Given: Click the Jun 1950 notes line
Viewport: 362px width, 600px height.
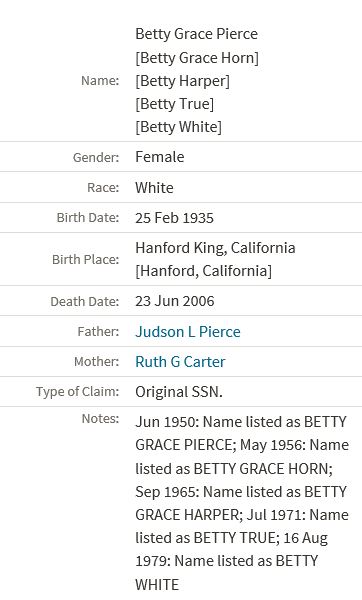Looking at the screenshot, I should [241, 422].
